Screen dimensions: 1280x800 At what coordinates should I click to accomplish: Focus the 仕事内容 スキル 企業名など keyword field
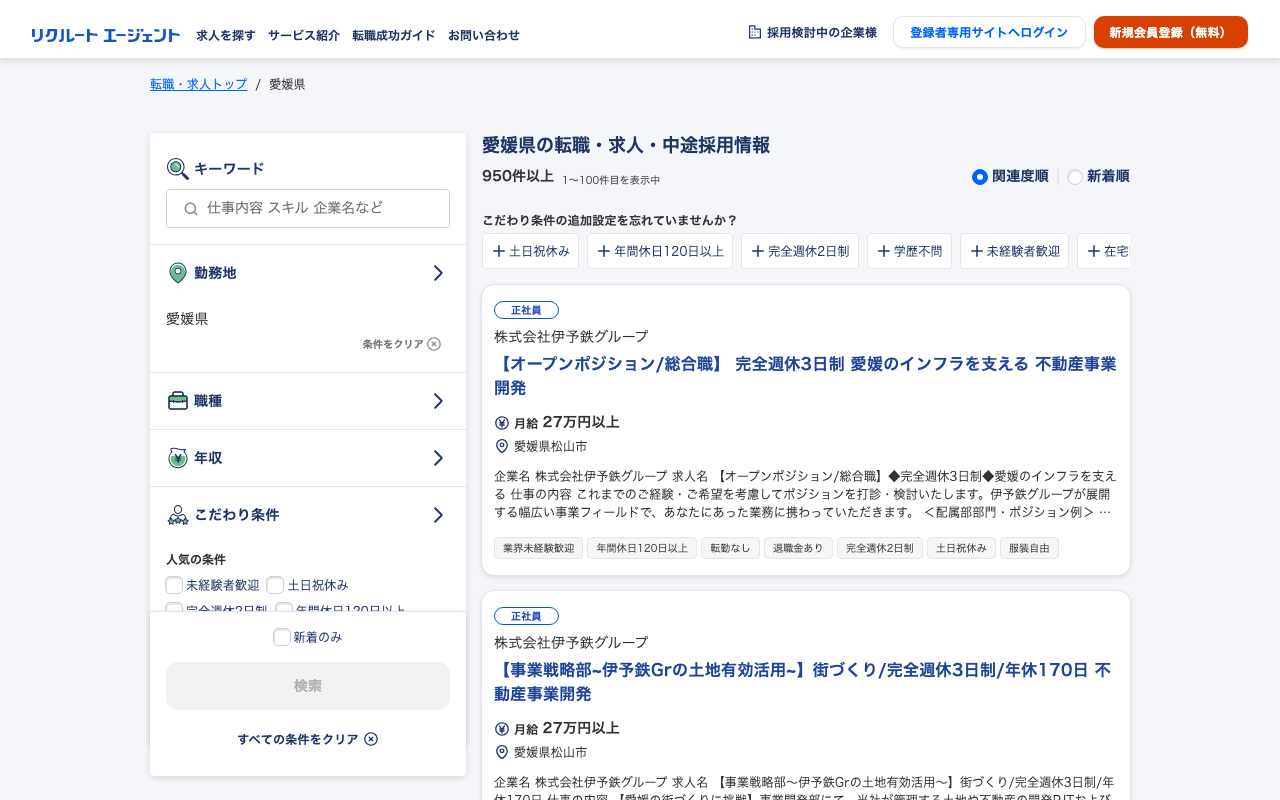coord(308,209)
